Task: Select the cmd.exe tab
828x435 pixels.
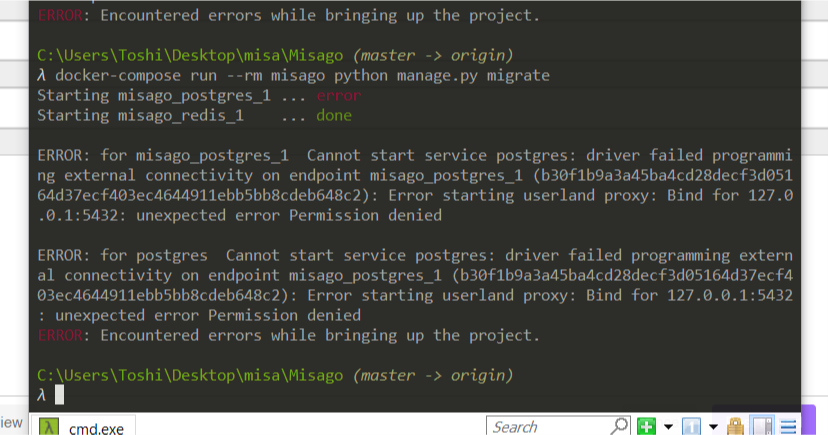Action: [96, 428]
